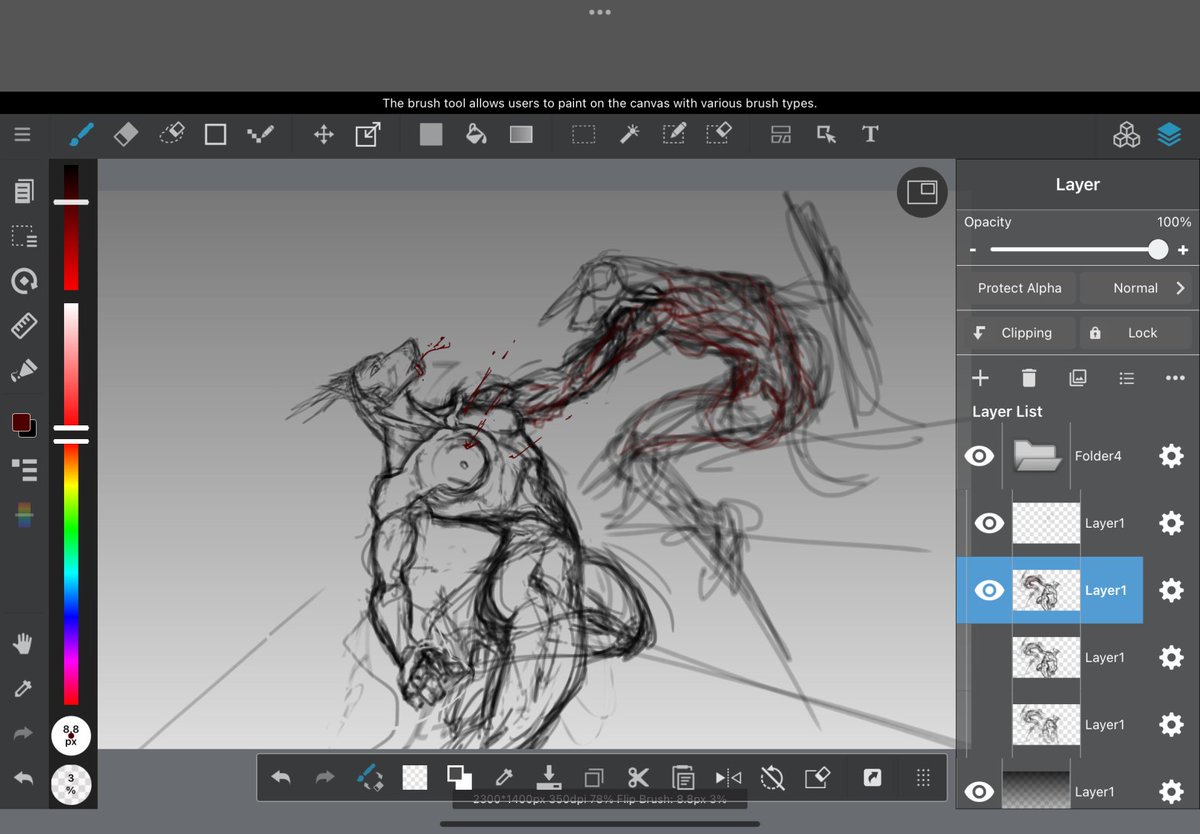Add a new layer with plus

click(x=980, y=378)
